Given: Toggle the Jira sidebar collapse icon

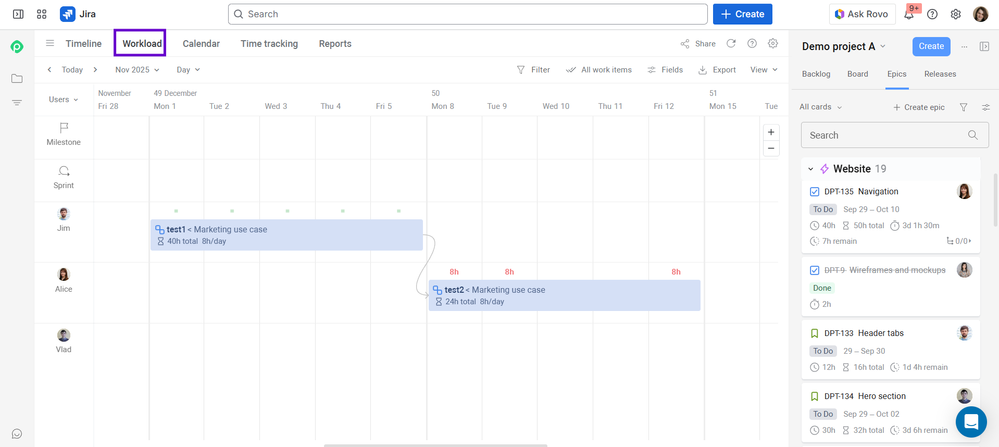Looking at the screenshot, I should [18, 14].
